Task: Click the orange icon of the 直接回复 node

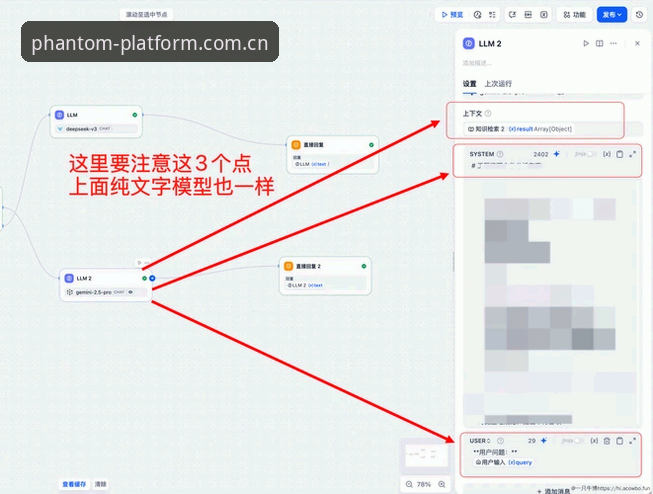Action: 296,145
